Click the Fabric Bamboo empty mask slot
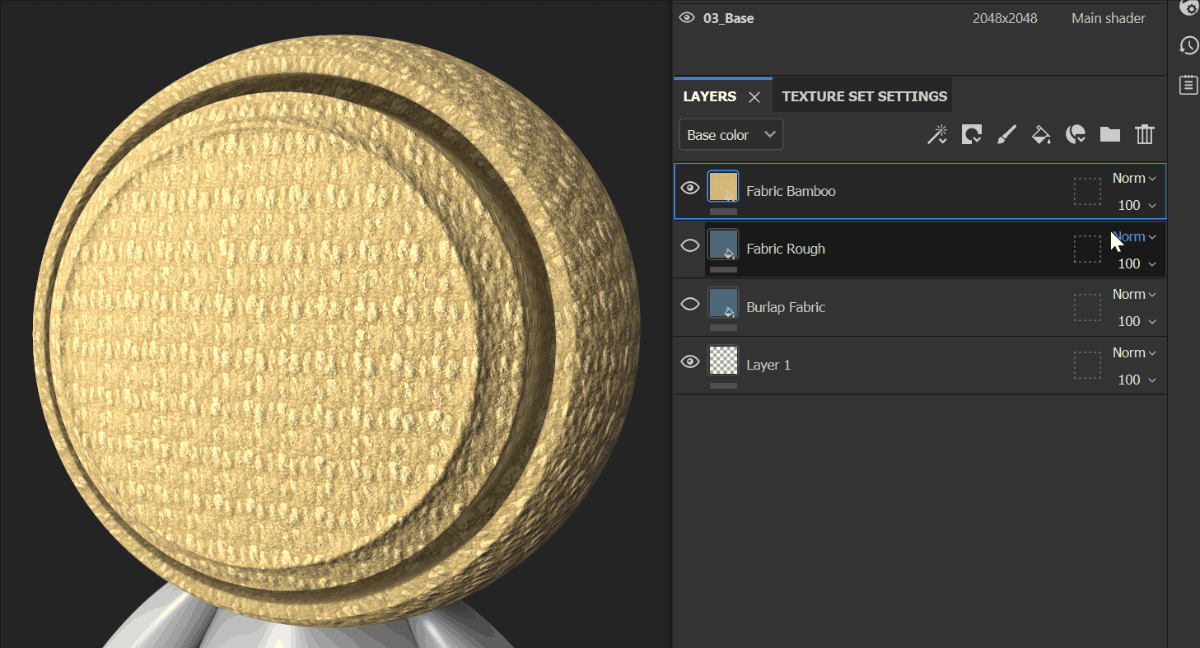1200x648 pixels. 1087,191
